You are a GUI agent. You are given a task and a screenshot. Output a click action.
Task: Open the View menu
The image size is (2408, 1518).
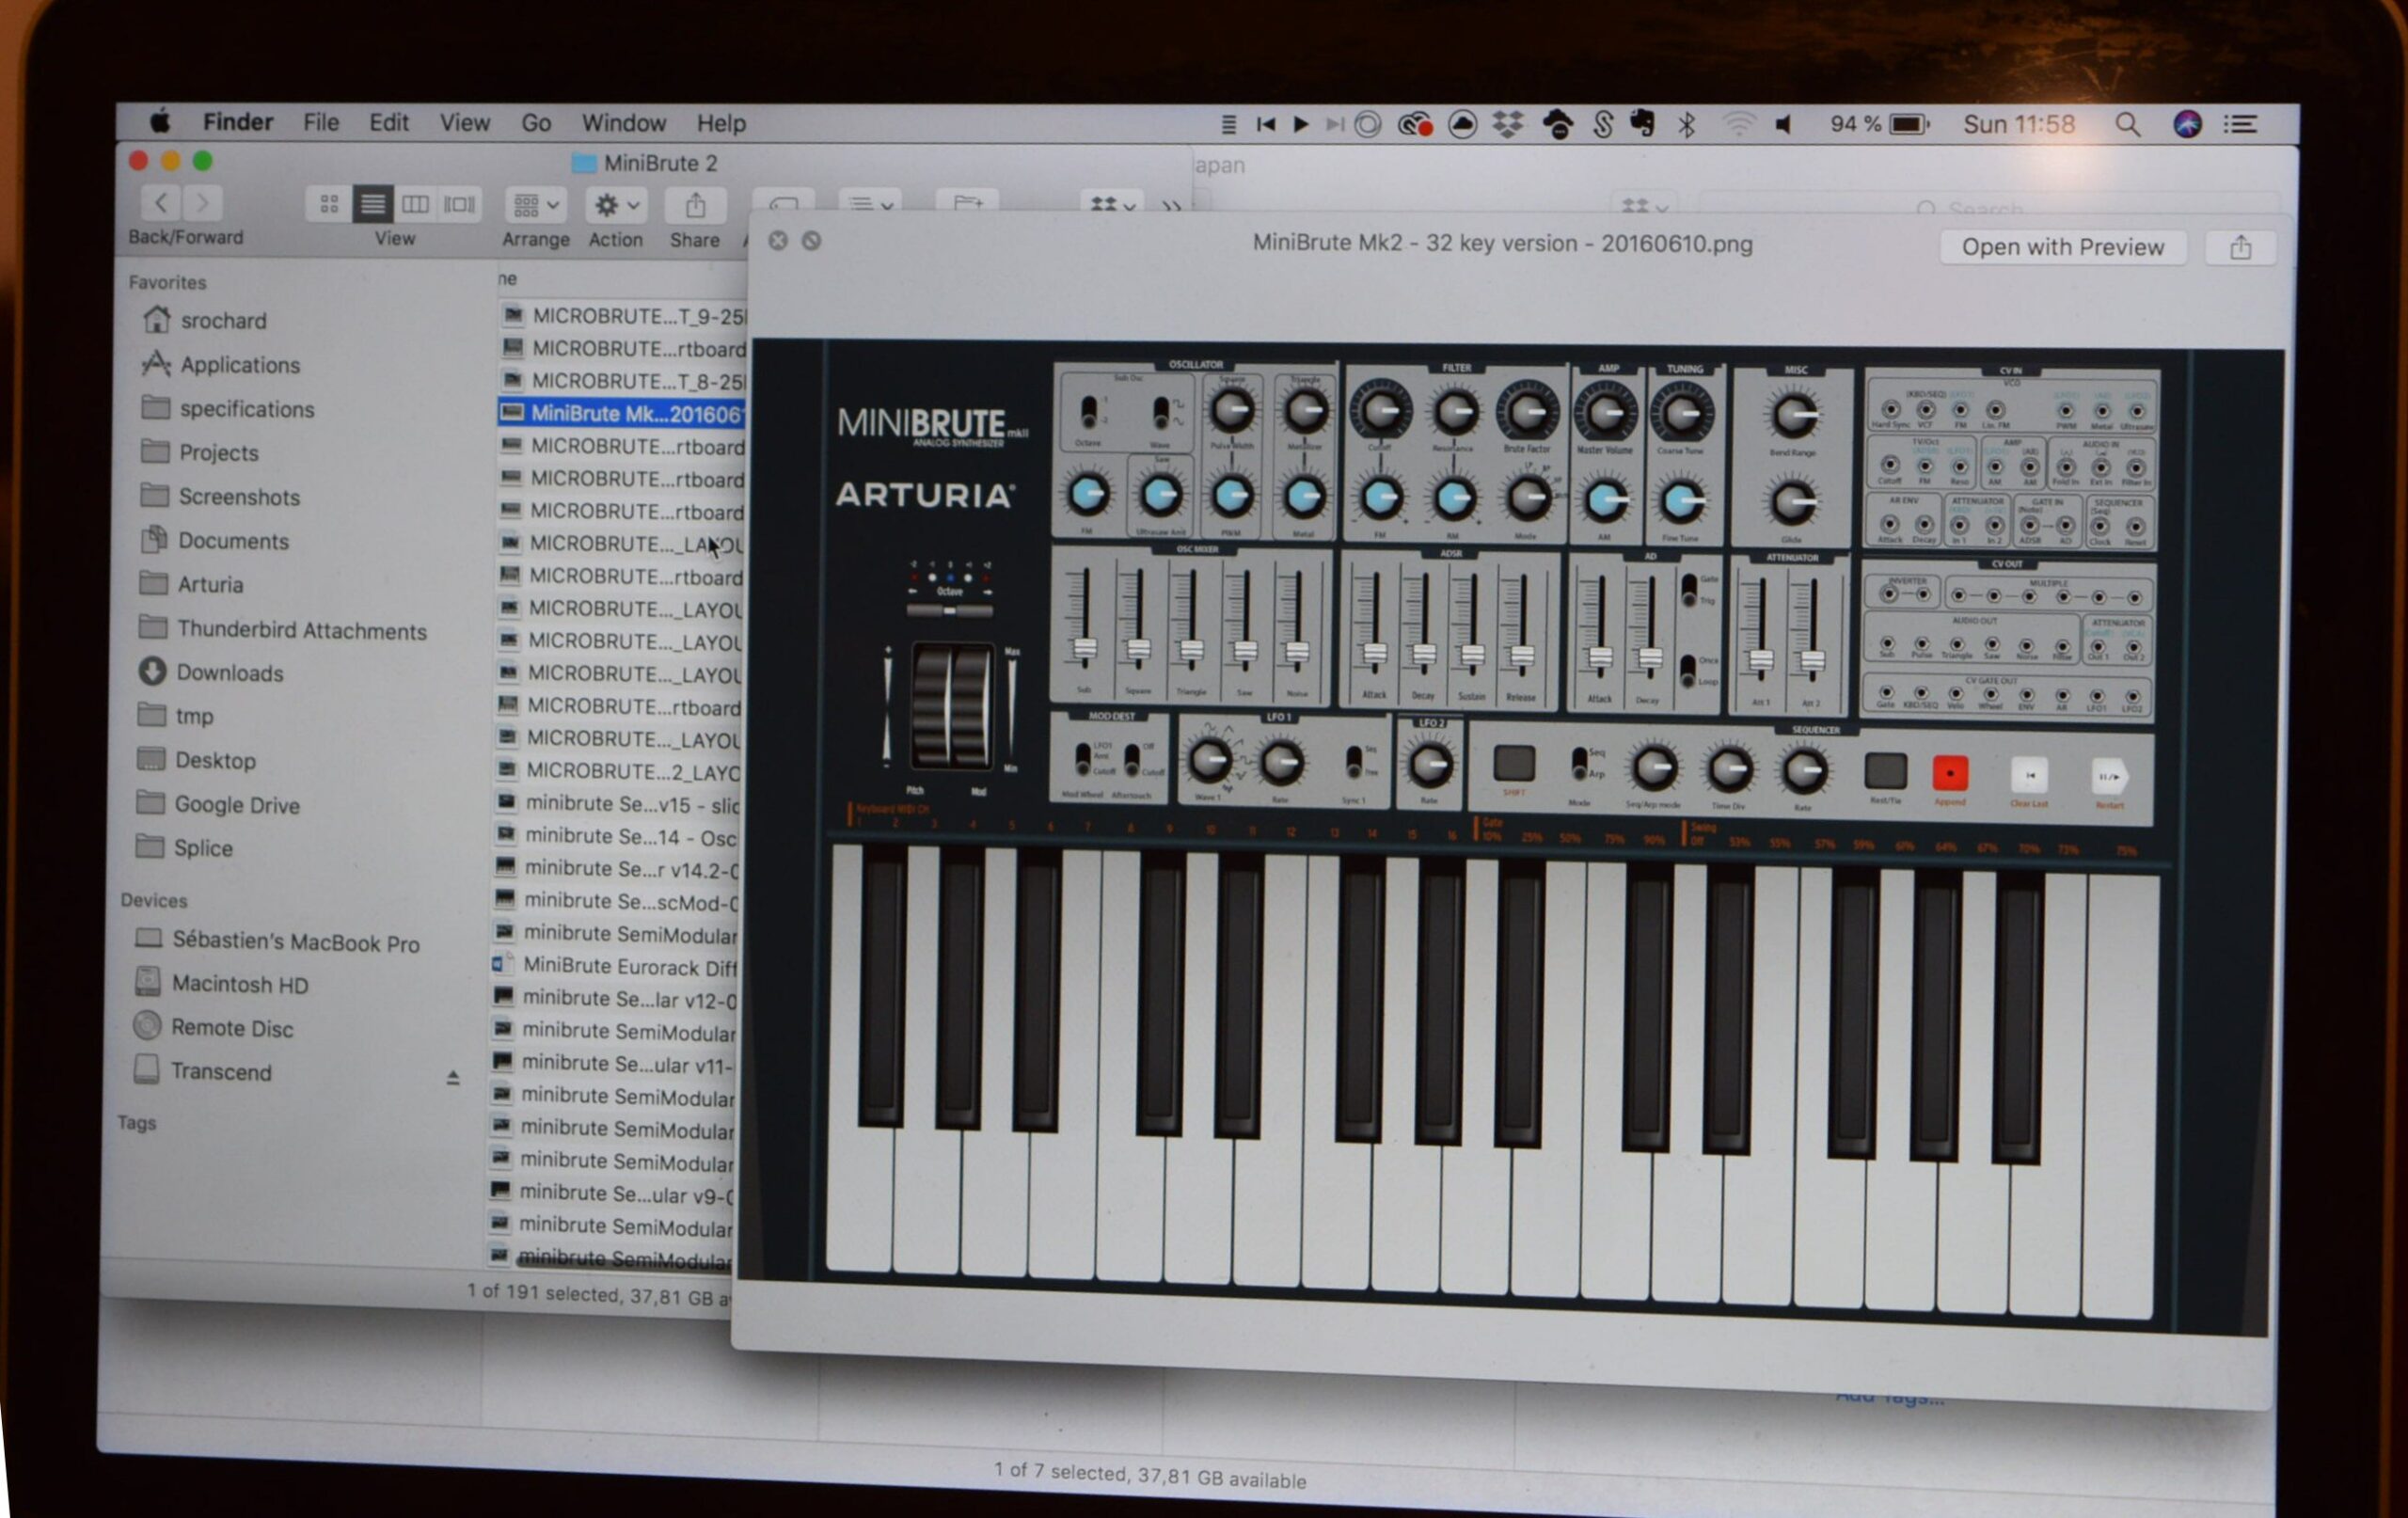[465, 123]
